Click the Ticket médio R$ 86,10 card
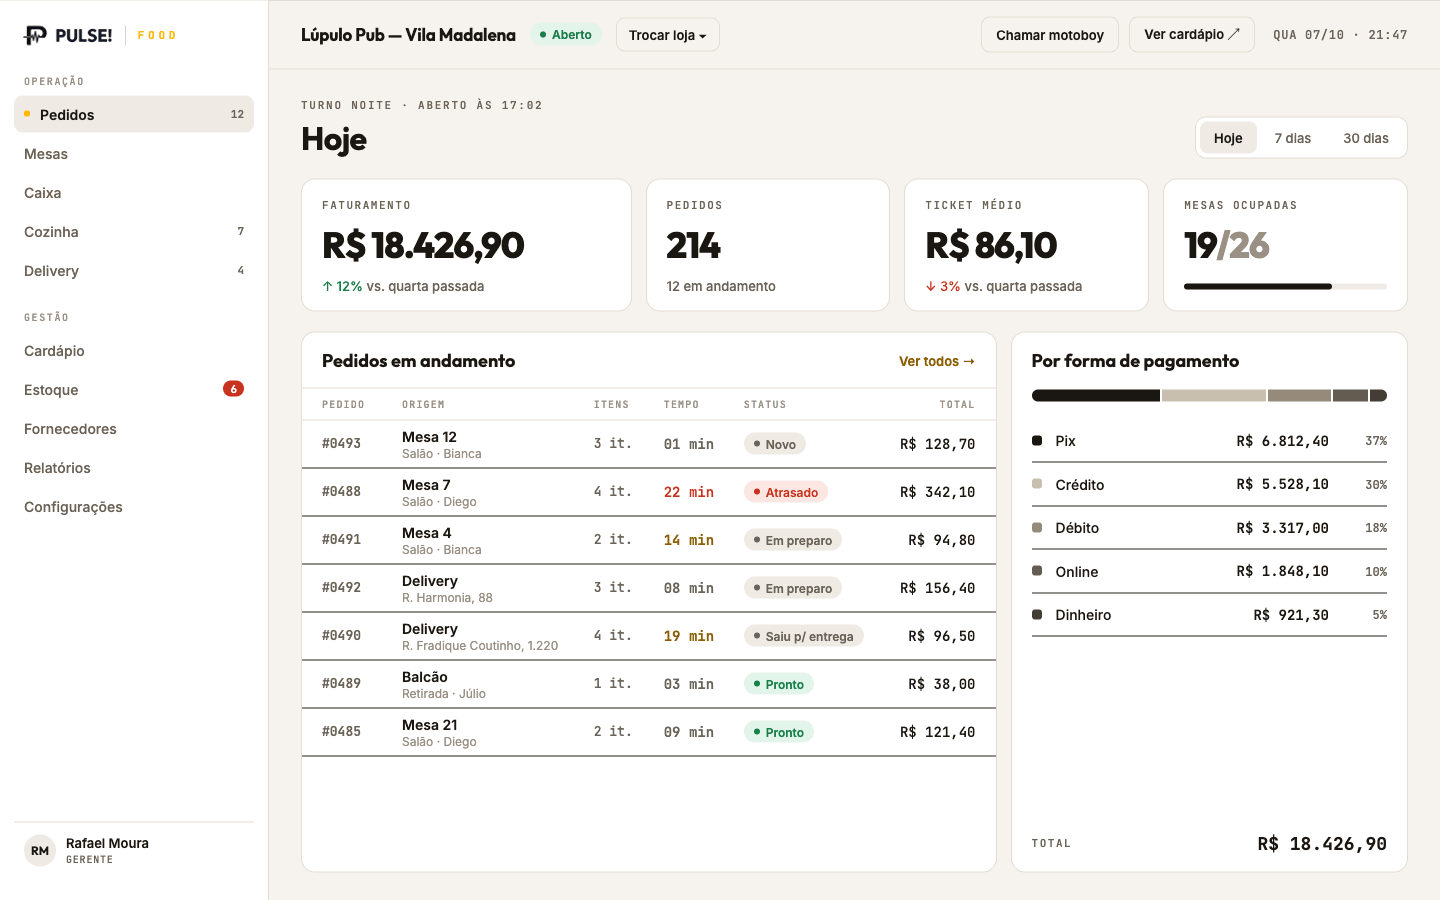Screen dimensions: 1440x900 pyautogui.click(x=1026, y=245)
